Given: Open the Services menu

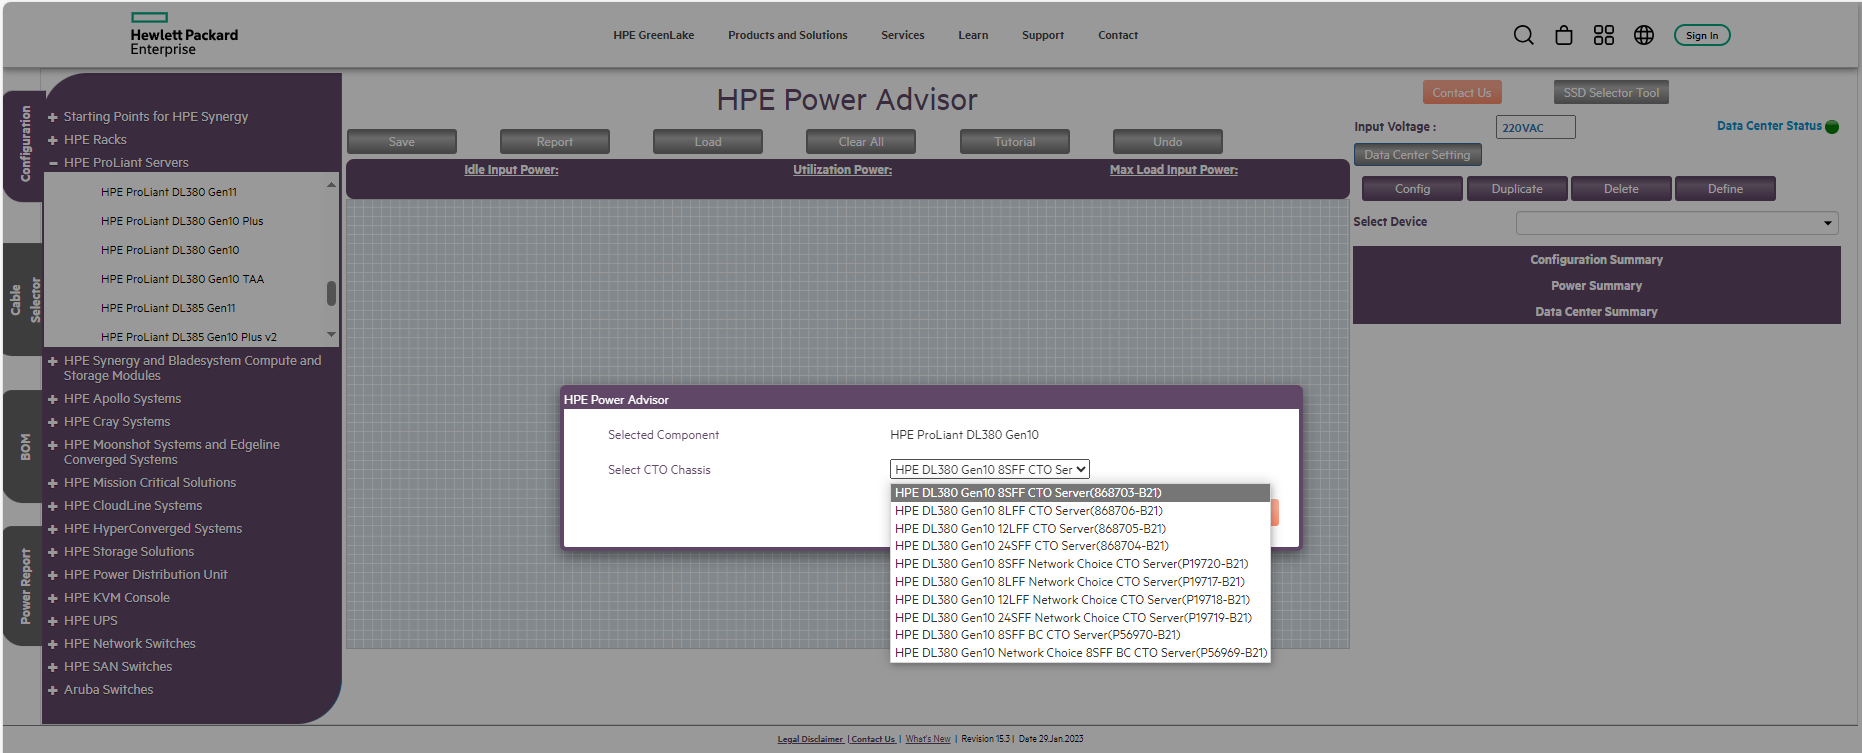Looking at the screenshot, I should tap(903, 35).
